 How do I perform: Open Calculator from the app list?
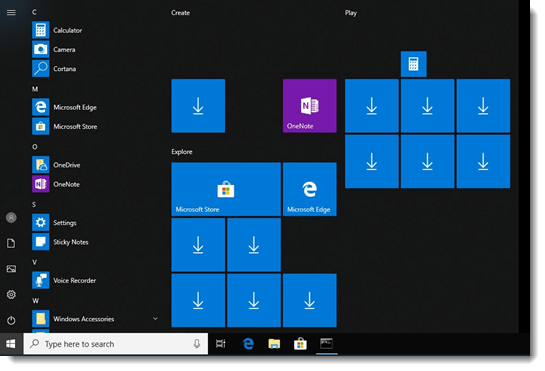point(57,30)
